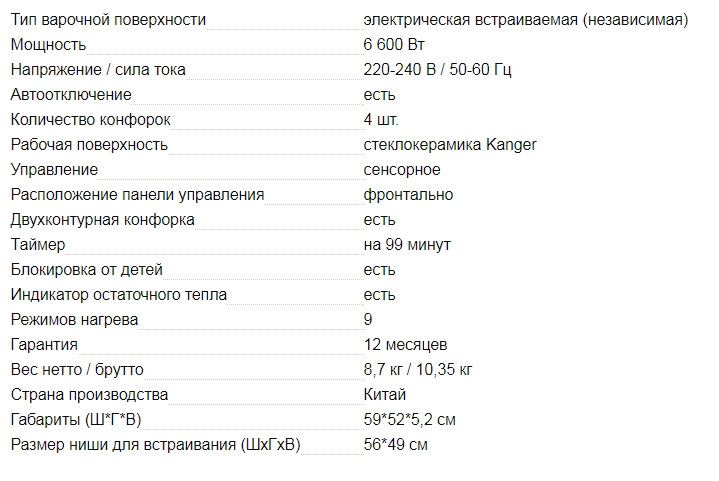Select the '4 шт.' burner count value
Viewport: 719px width, 481px height.
(x=382, y=119)
